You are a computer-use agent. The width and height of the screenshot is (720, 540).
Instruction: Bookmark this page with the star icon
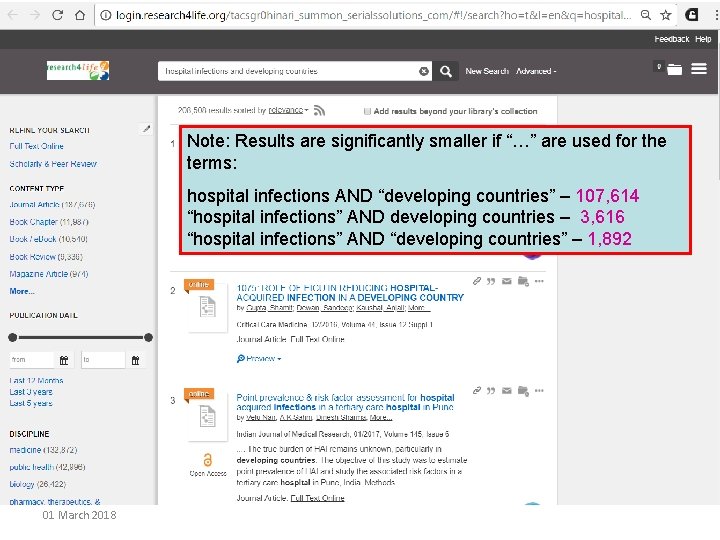tap(666, 15)
